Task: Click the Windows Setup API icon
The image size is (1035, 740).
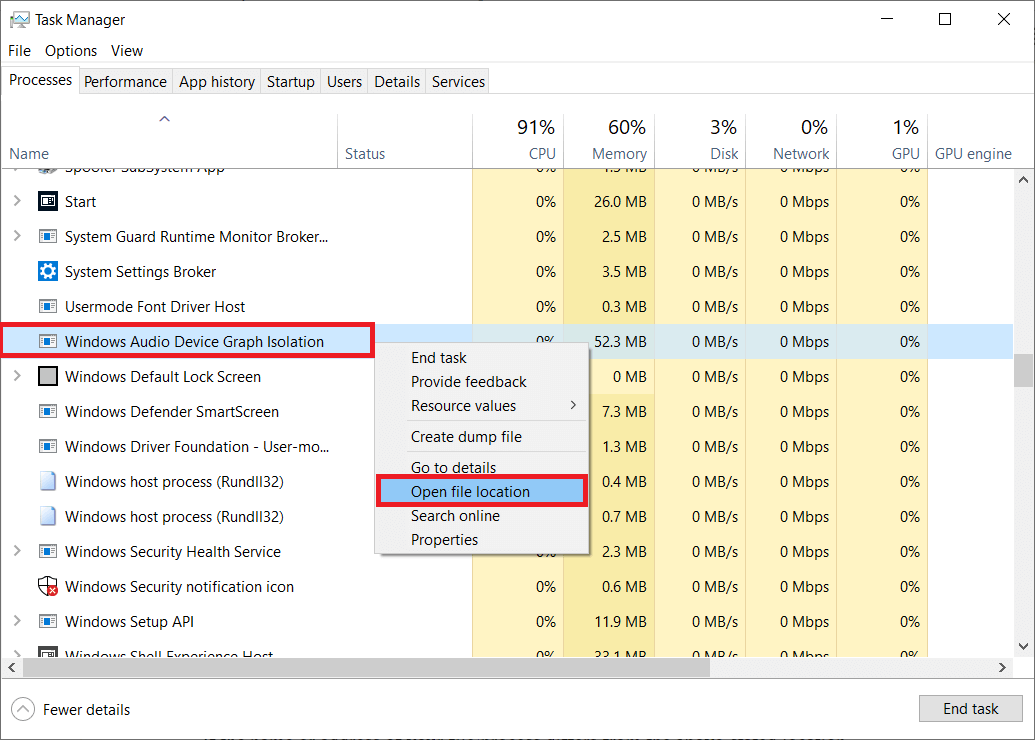Action: click(x=47, y=621)
